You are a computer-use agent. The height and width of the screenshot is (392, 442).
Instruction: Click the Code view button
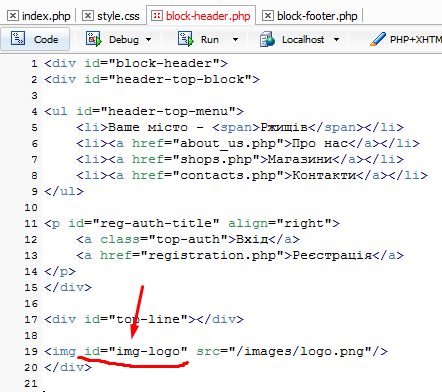35,39
